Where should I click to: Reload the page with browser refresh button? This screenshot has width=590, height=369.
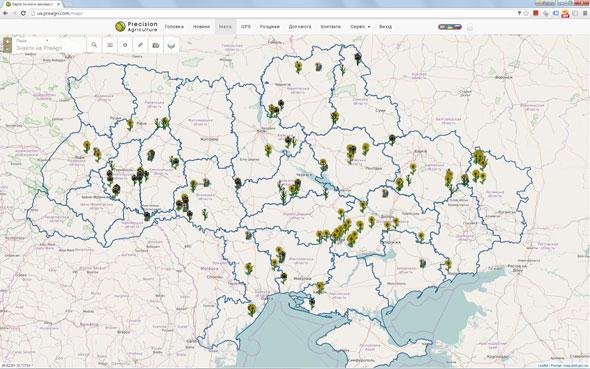click(23, 13)
